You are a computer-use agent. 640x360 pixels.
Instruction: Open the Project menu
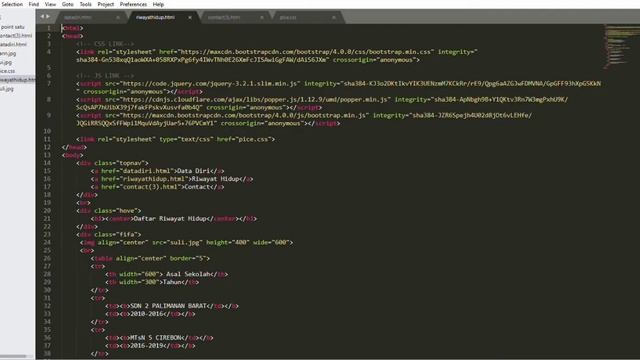(106, 4)
